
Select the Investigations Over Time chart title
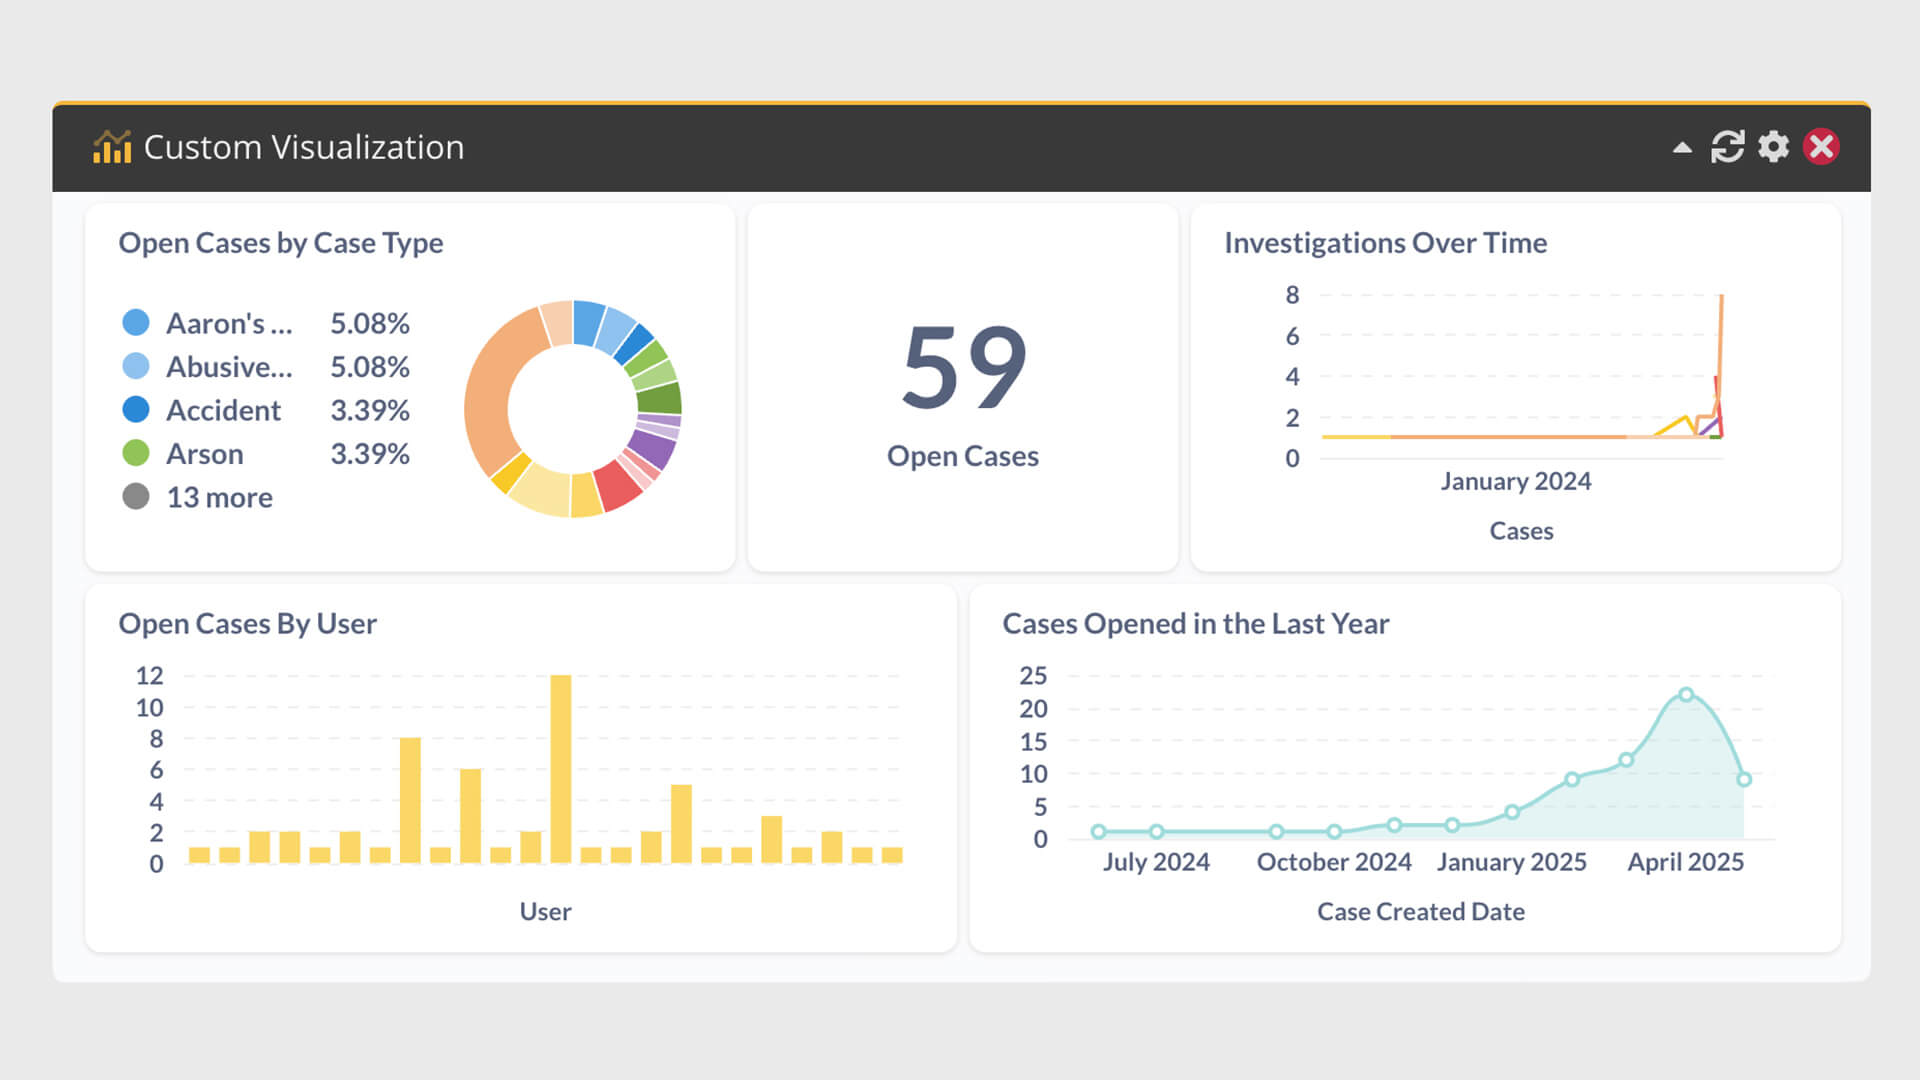[x=1386, y=243]
